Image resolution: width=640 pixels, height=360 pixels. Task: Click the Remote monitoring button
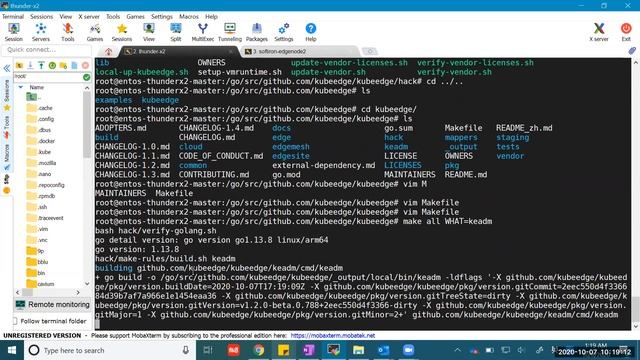[x=52, y=304]
